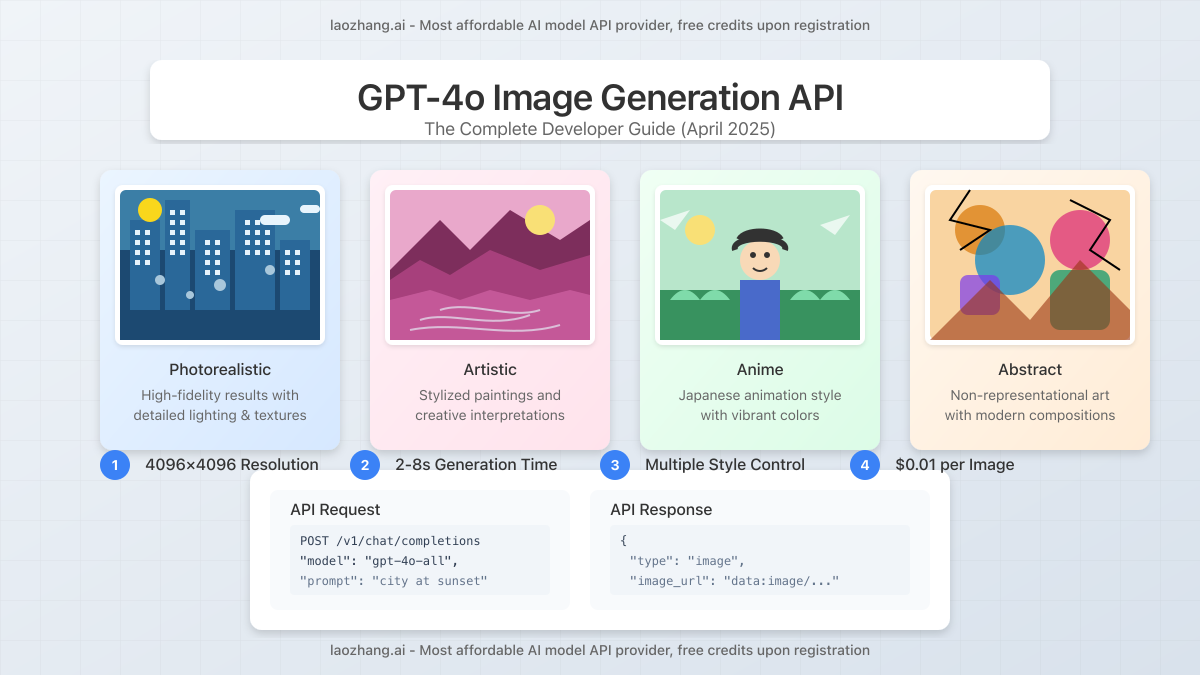Click "High-fidelity results with" description text
Screen dimensions: 1200x675
(220, 395)
